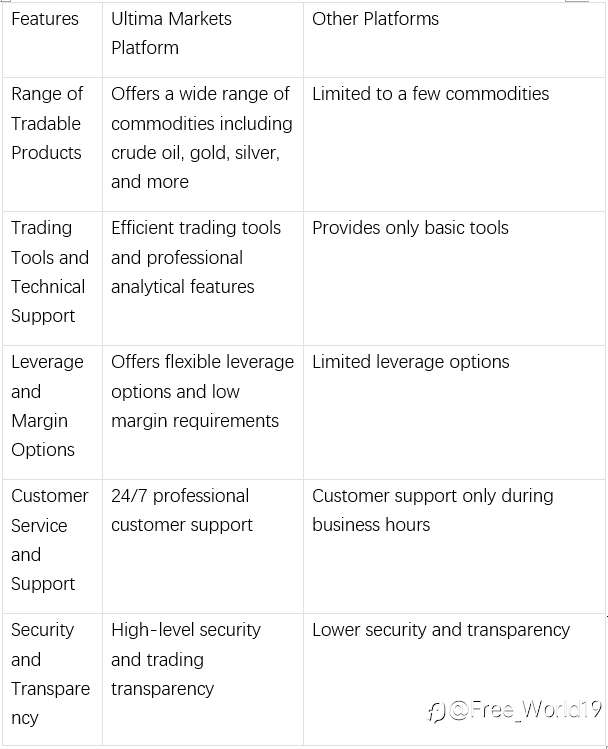Select the Features header cell
608x749 pixels.
[53, 40]
